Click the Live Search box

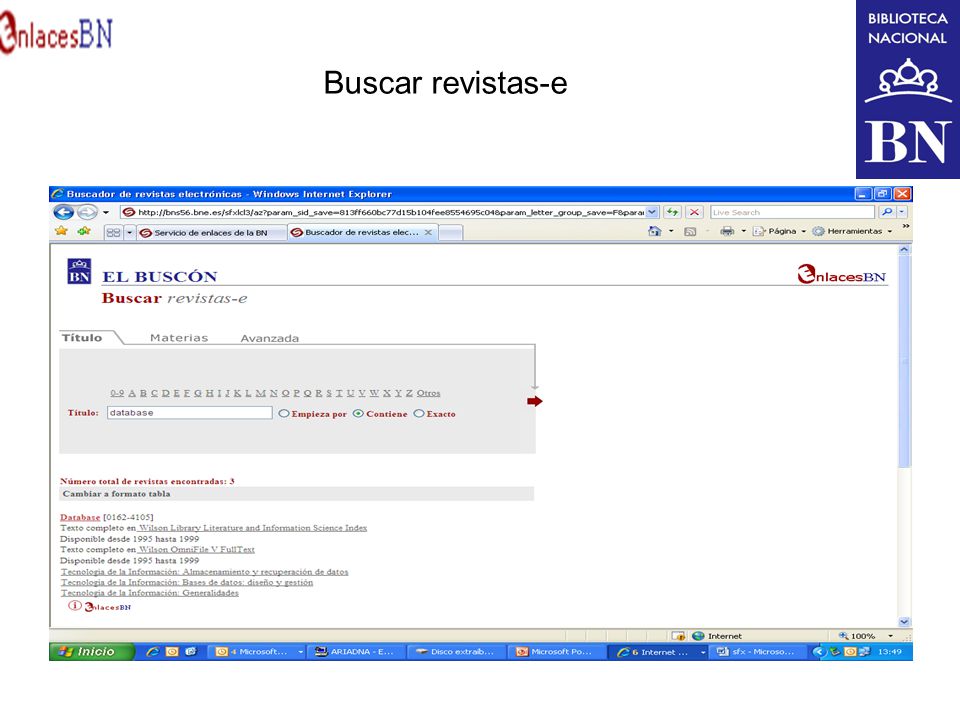point(792,212)
